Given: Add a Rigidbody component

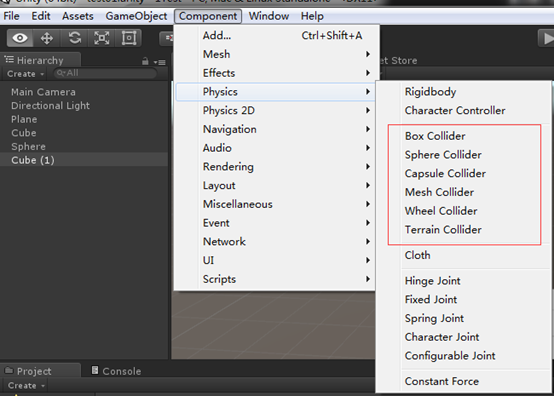Looking at the screenshot, I should click(x=464, y=92).
